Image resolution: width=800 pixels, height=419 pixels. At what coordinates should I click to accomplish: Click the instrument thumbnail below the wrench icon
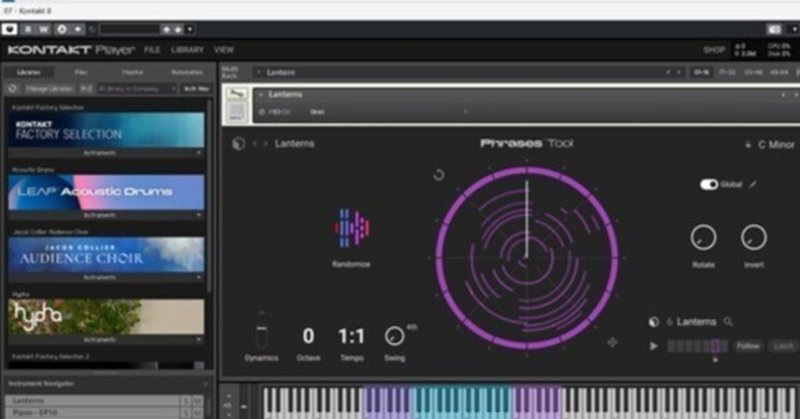pyautogui.click(x=236, y=111)
